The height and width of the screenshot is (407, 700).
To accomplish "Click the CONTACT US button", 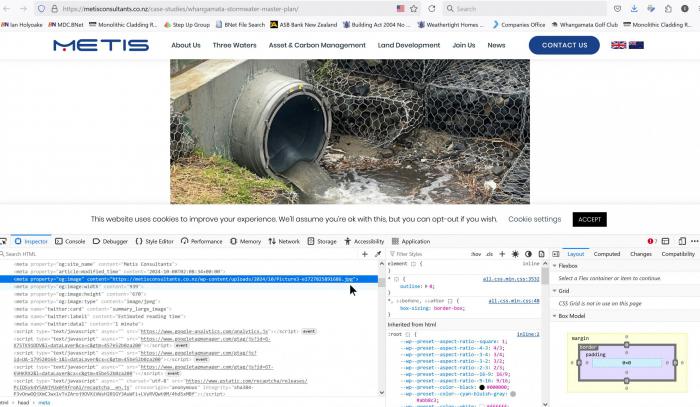I will tap(564, 45).
